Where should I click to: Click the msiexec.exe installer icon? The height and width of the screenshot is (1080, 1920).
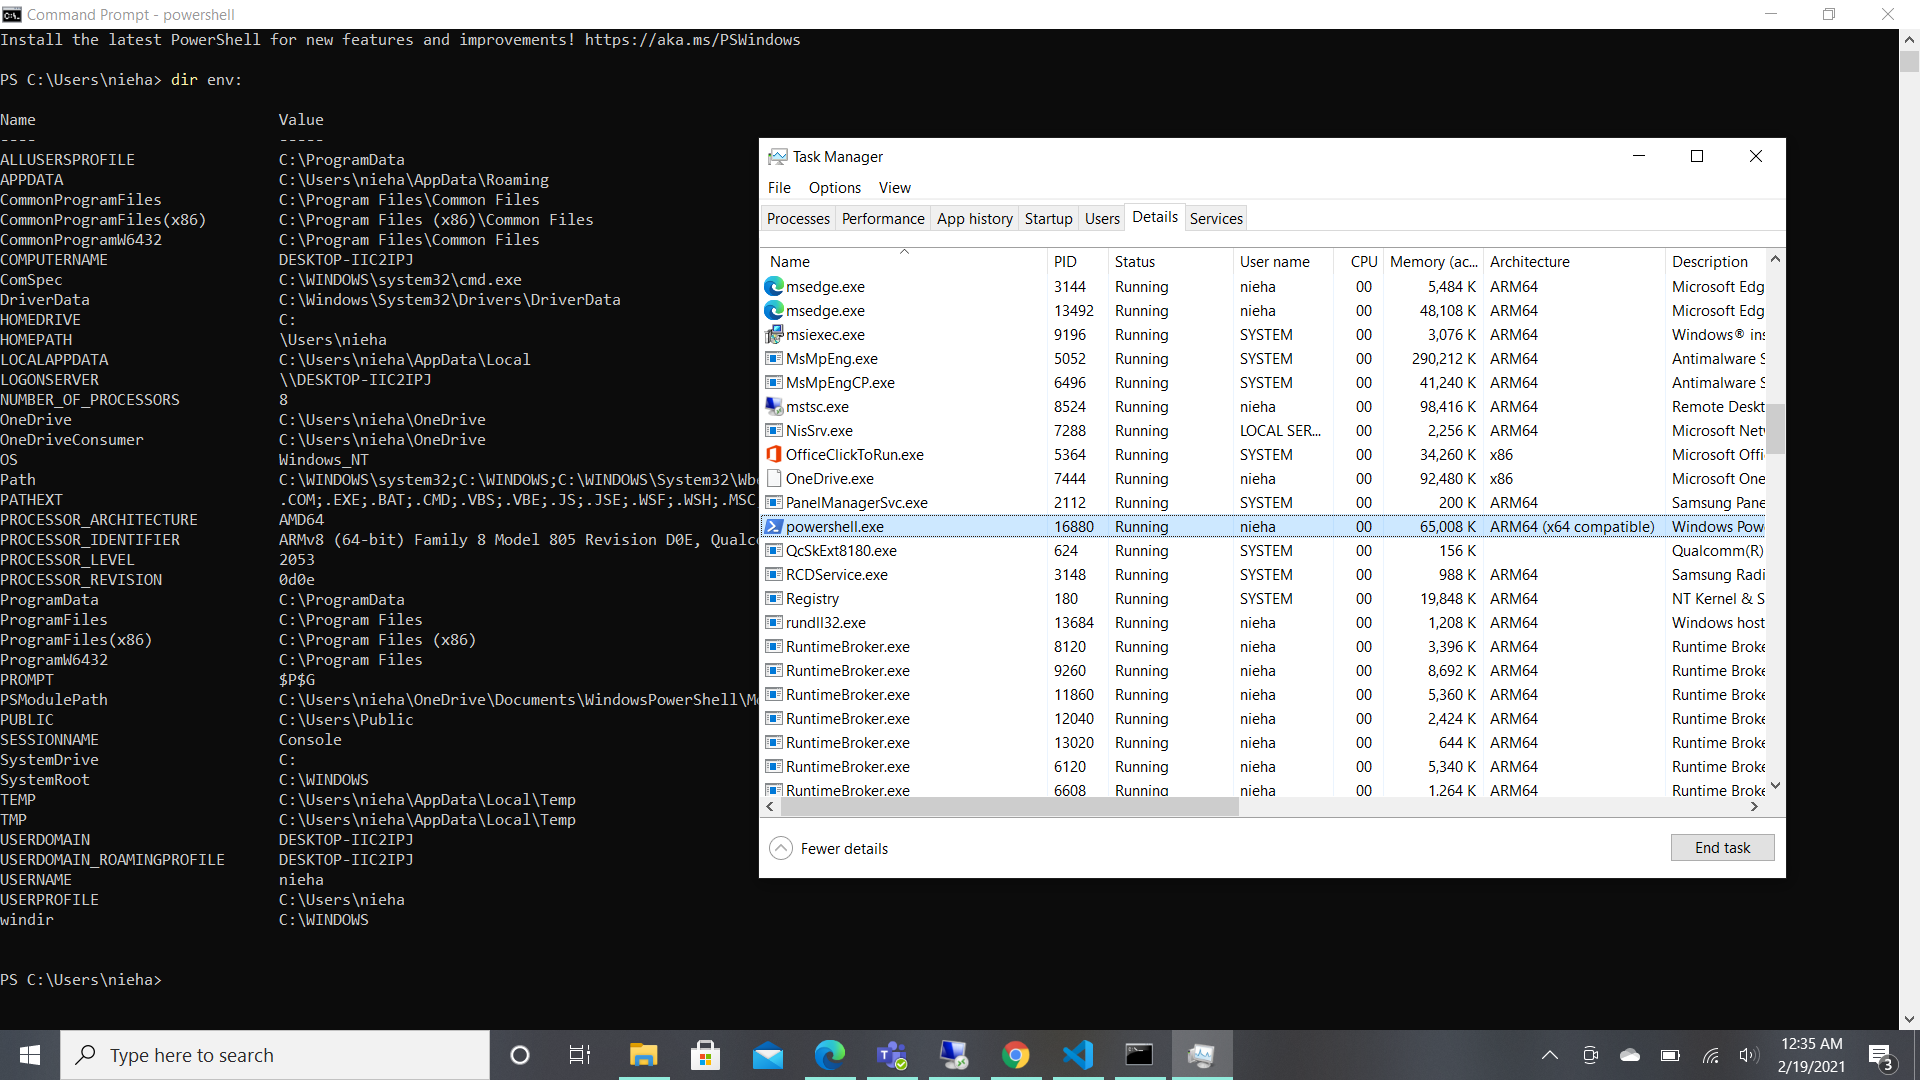(x=773, y=335)
